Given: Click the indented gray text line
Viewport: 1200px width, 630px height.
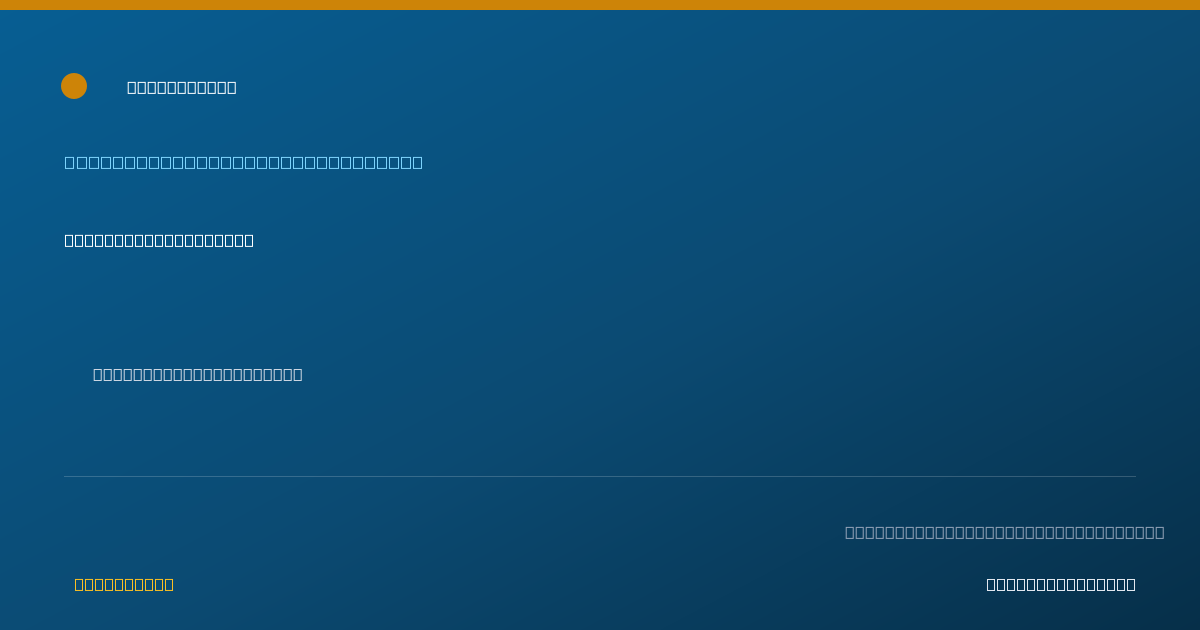Looking at the screenshot, I should click(198, 374).
